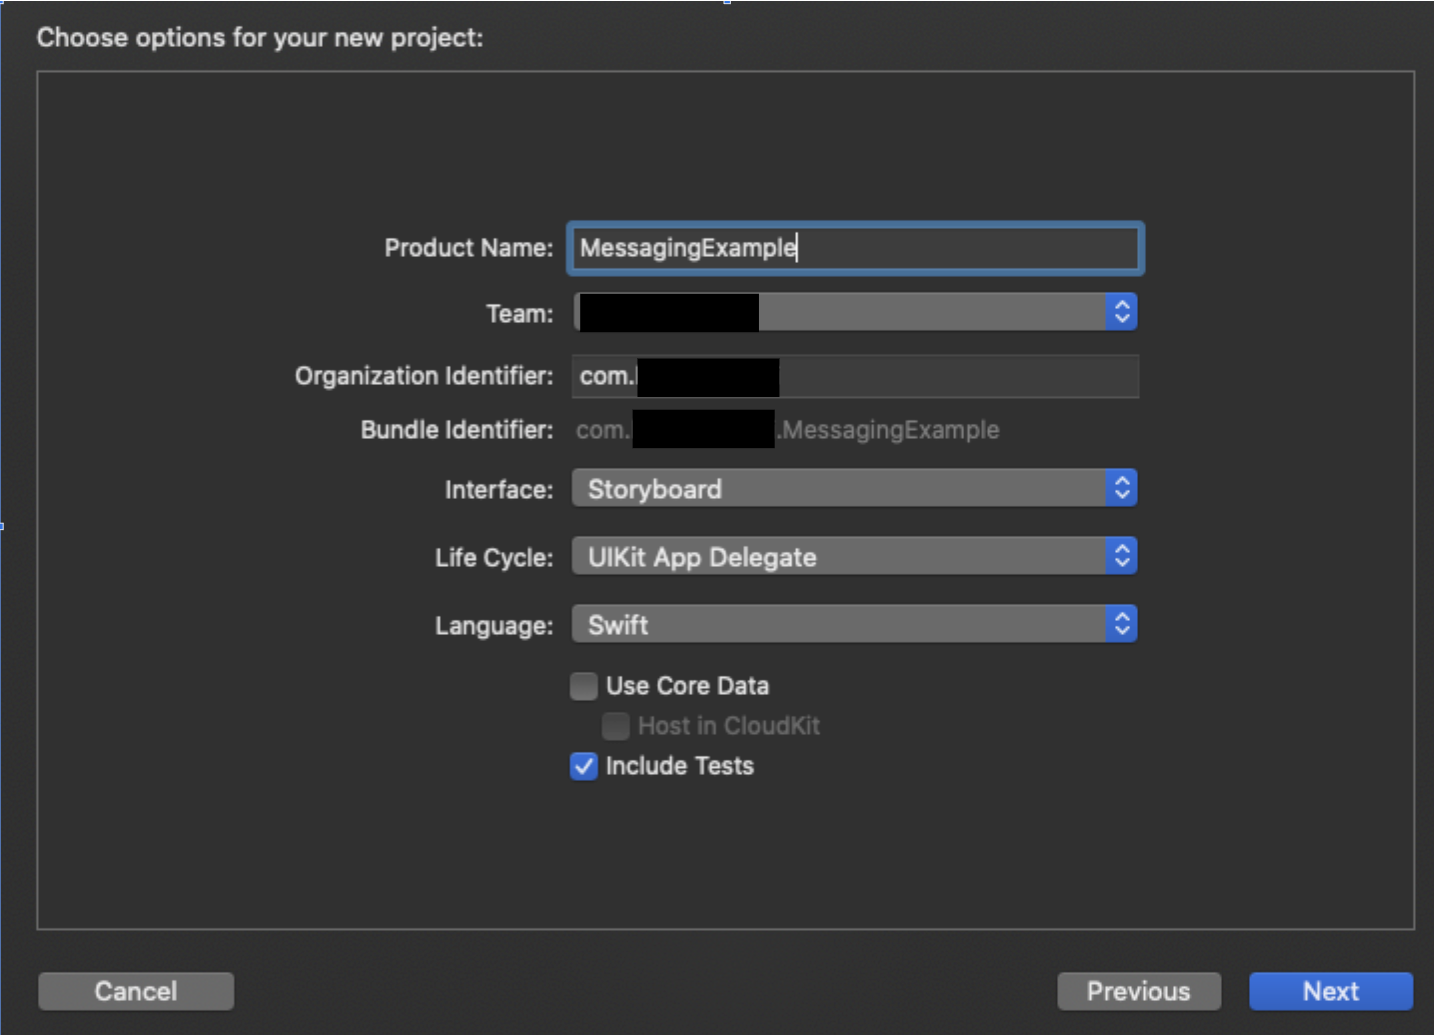This screenshot has height=1035, width=1434.
Task: Go back with the Previous button
Action: [1138, 991]
